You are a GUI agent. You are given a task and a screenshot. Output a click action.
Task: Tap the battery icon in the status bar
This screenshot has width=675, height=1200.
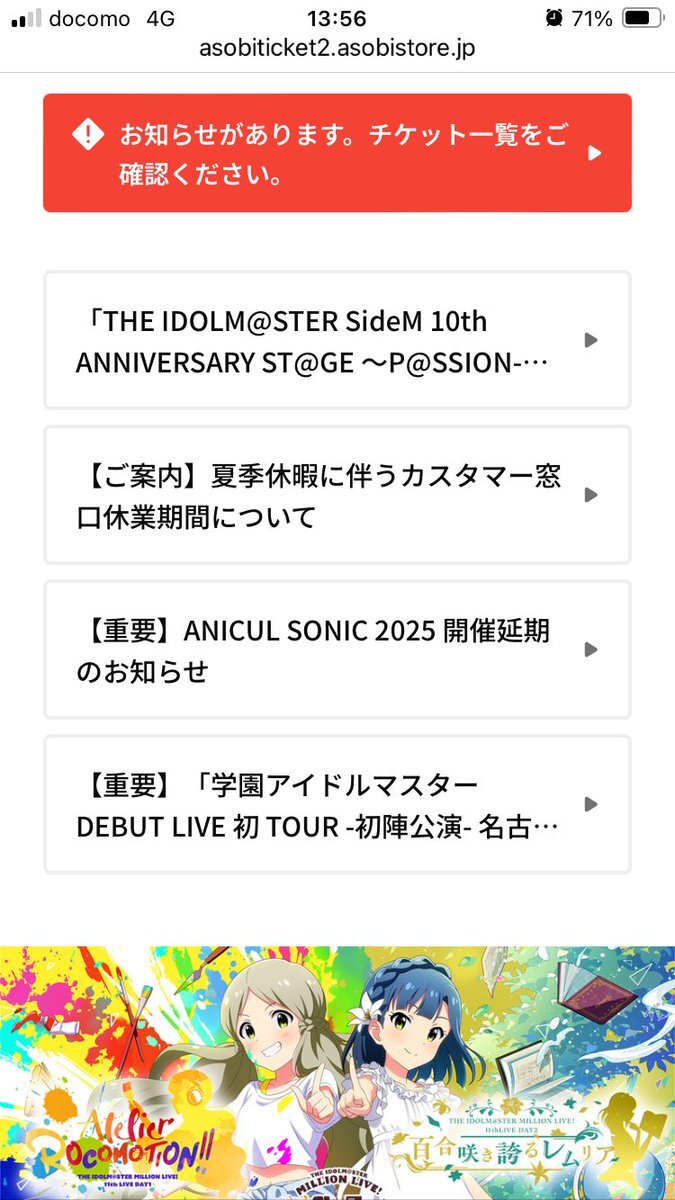pos(640,18)
